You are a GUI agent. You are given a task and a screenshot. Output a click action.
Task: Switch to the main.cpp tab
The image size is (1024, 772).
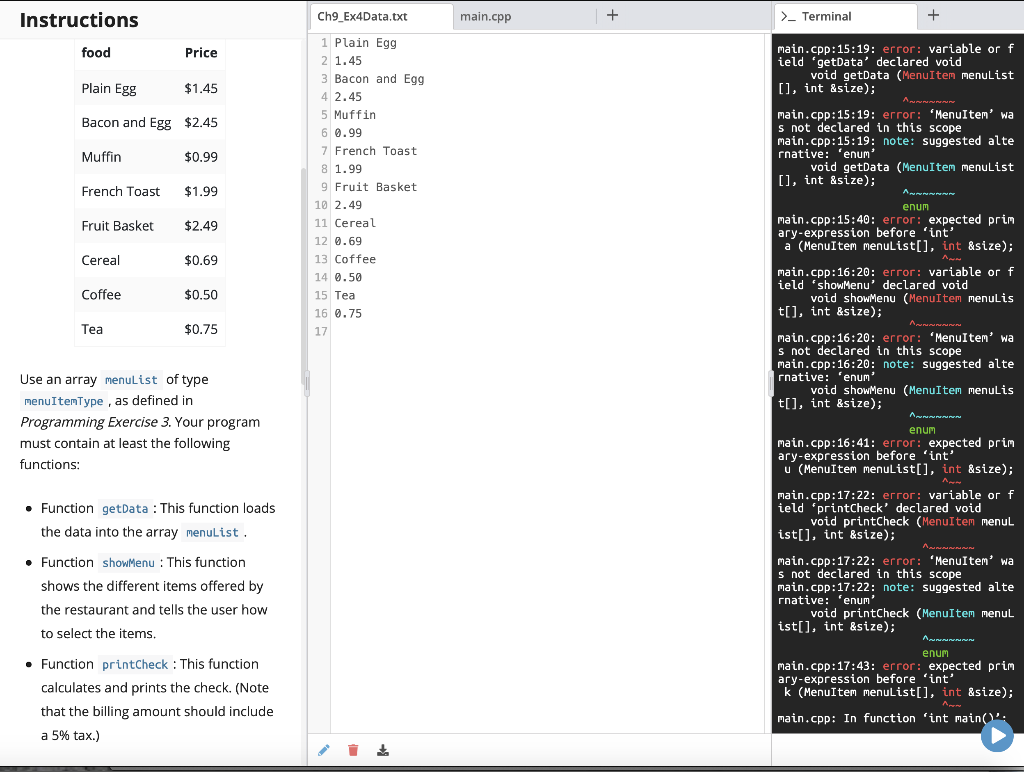(x=486, y=16)
